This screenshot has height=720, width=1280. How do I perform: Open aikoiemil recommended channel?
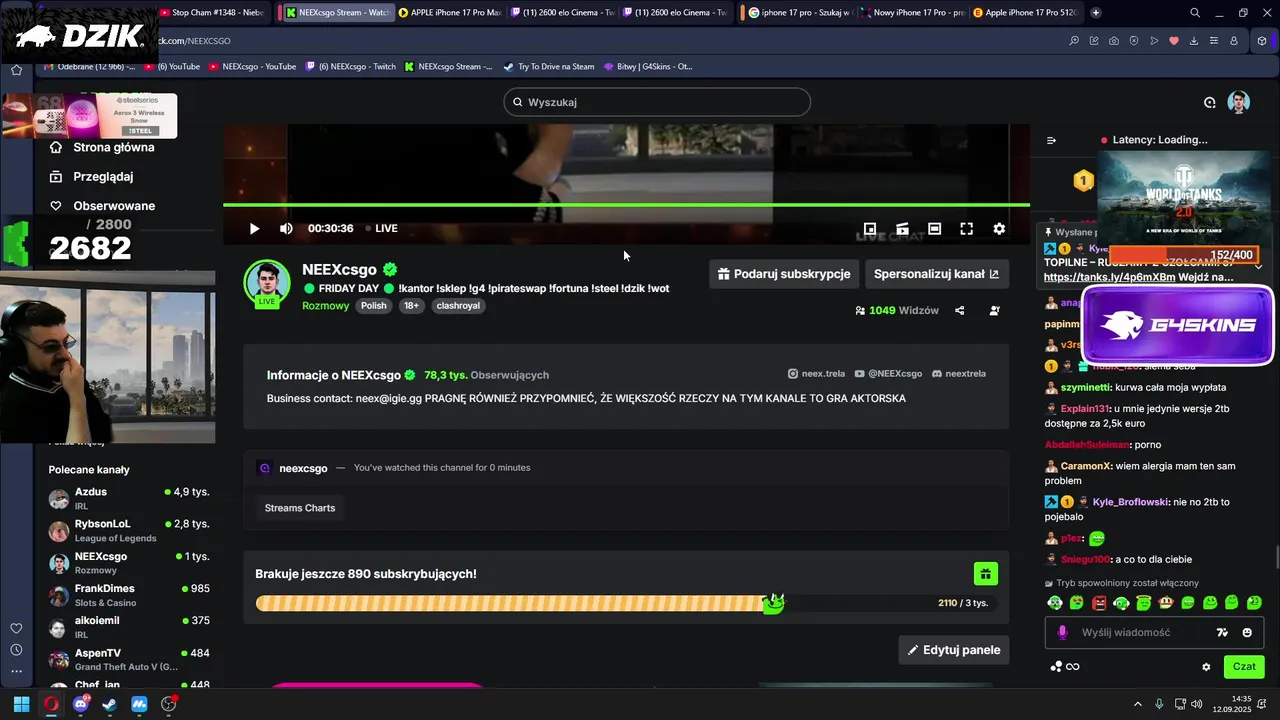pyautogui.click(x=128, y=627)
